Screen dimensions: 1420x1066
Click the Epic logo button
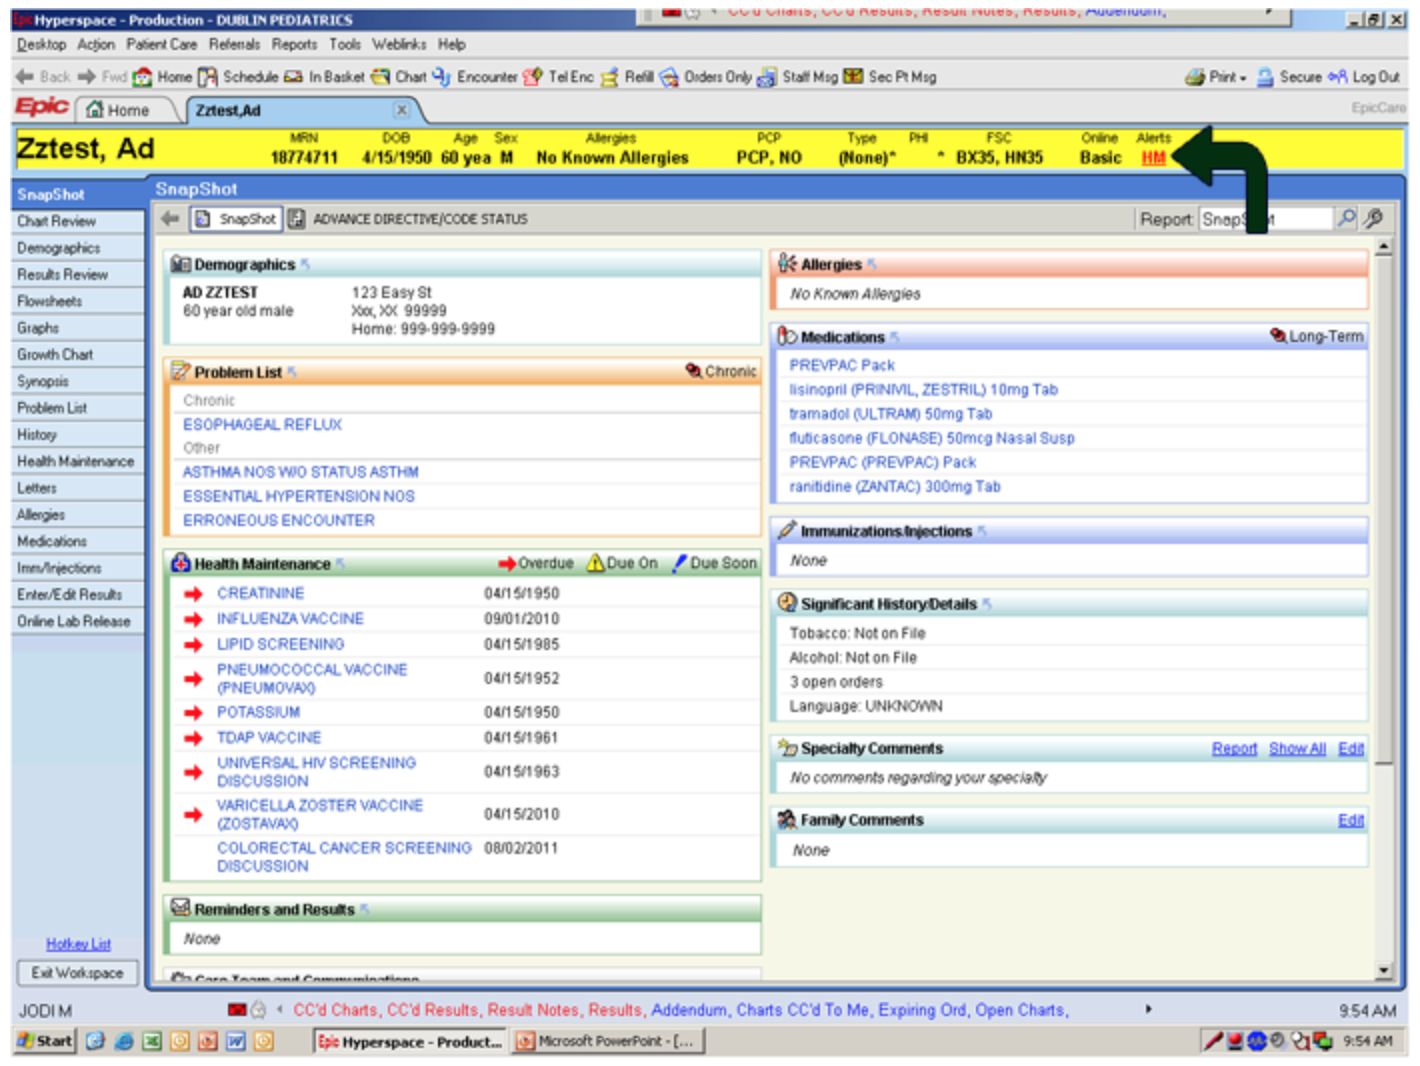click(42, 107)
